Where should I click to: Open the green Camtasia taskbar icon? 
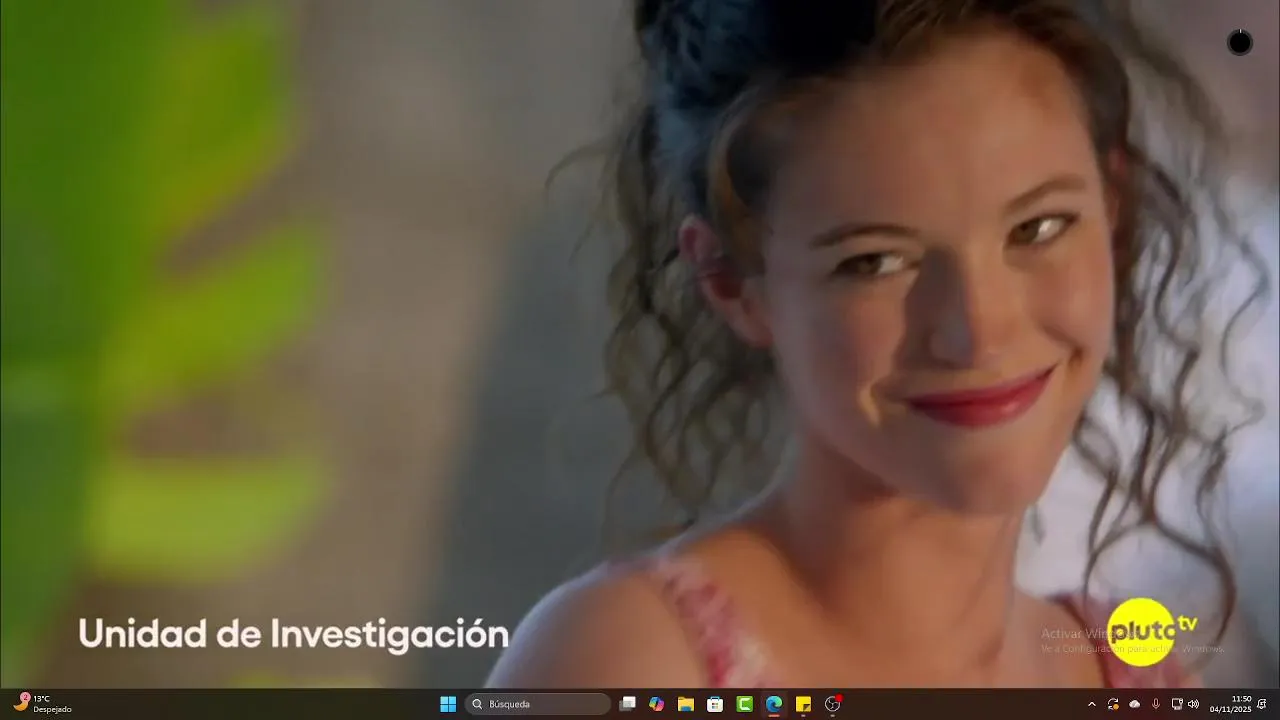pos(744,704)
